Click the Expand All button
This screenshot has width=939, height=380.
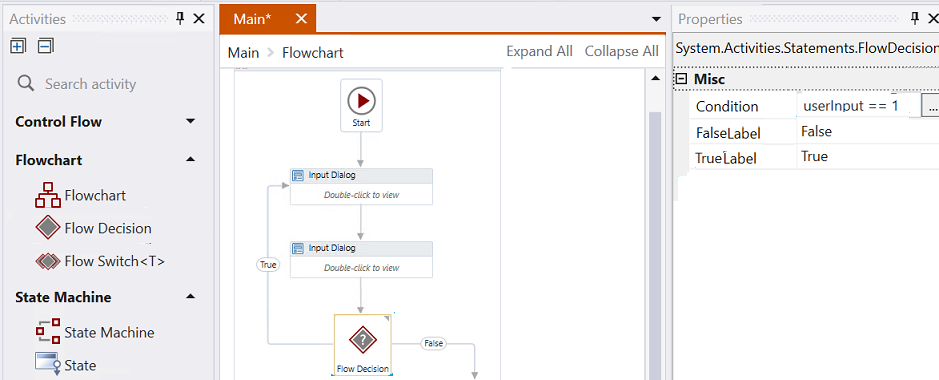539,51
